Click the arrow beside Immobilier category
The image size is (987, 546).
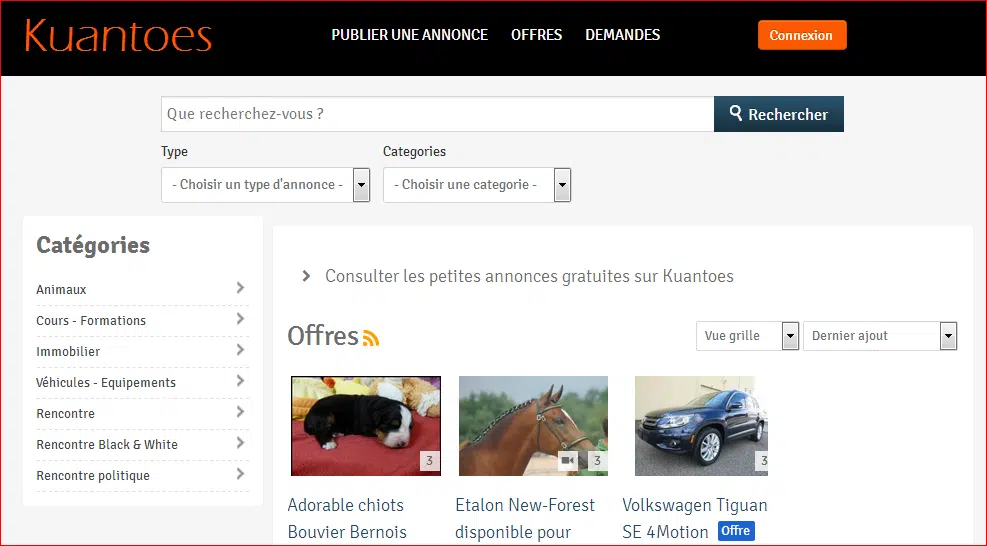[240, 350]
